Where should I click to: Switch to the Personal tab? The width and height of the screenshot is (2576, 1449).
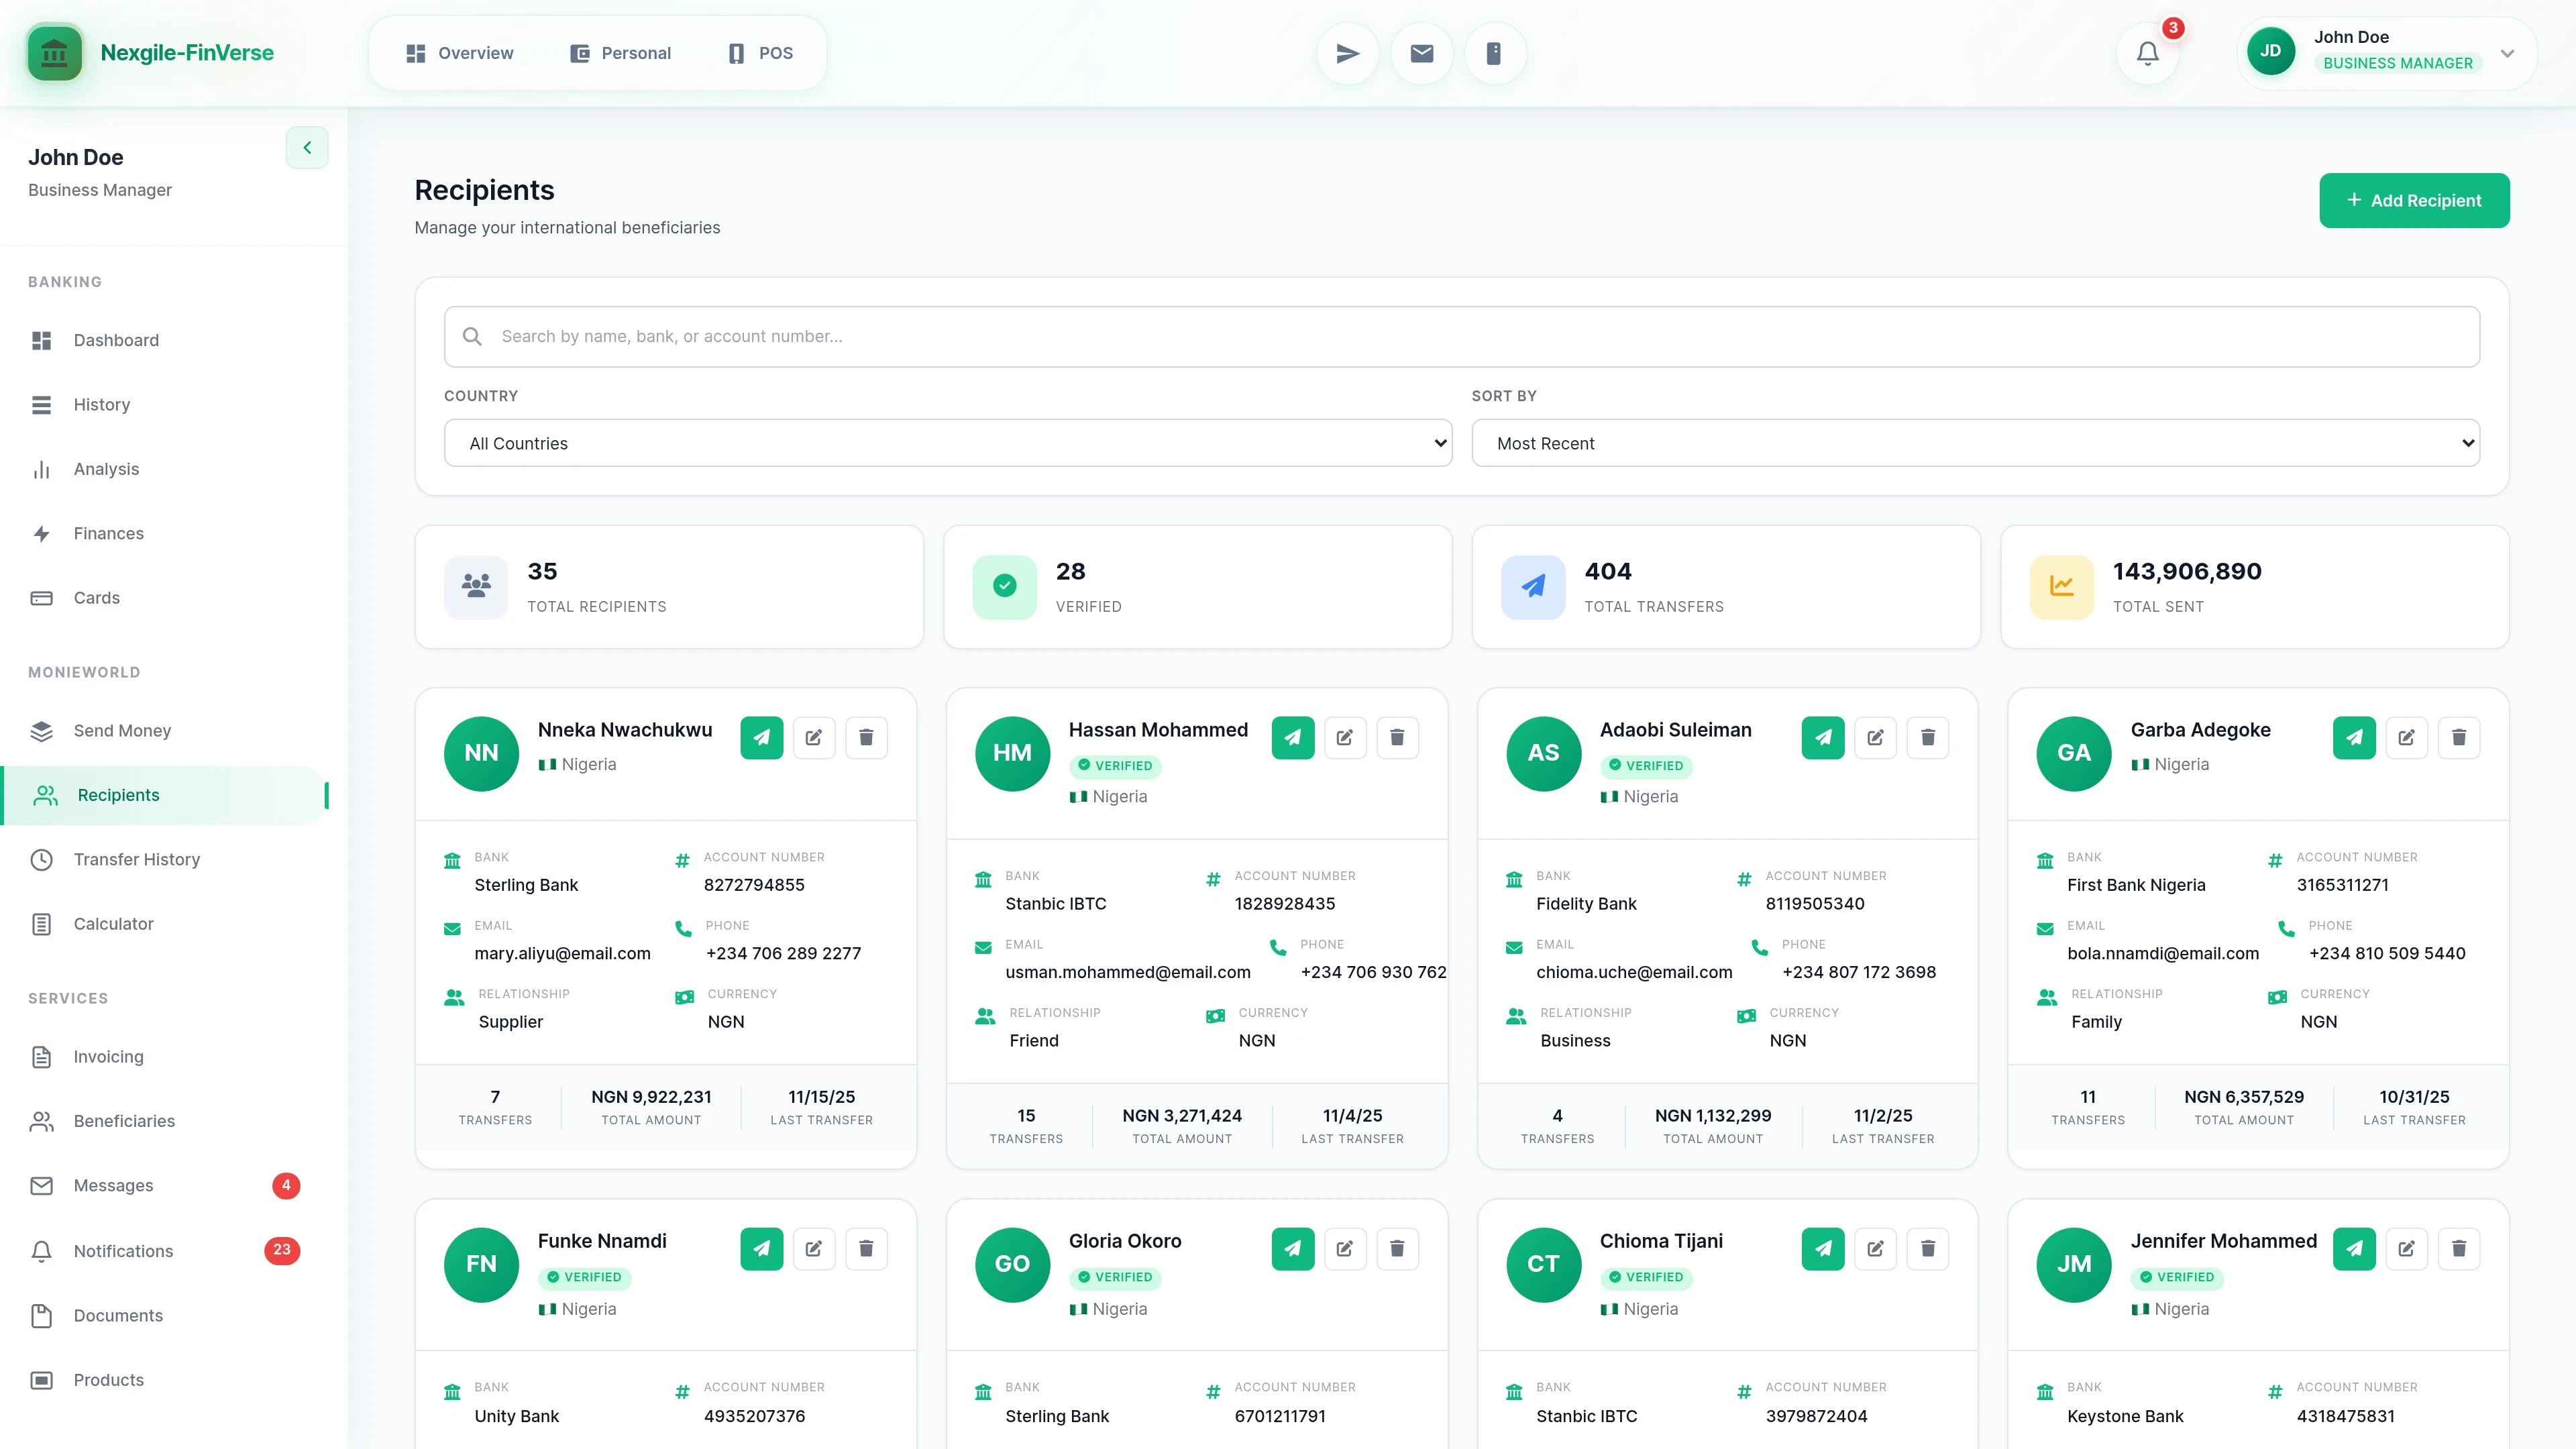[x=620, y=54]
